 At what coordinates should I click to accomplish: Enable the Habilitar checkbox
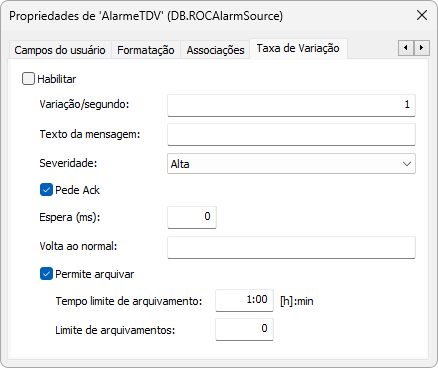tap(28, 79)
